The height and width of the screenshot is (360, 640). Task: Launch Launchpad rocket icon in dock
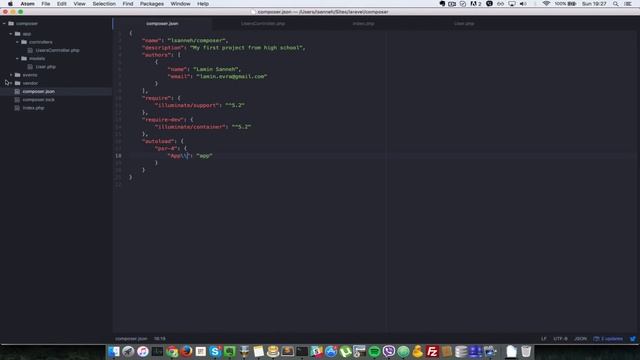coord(128,351)
